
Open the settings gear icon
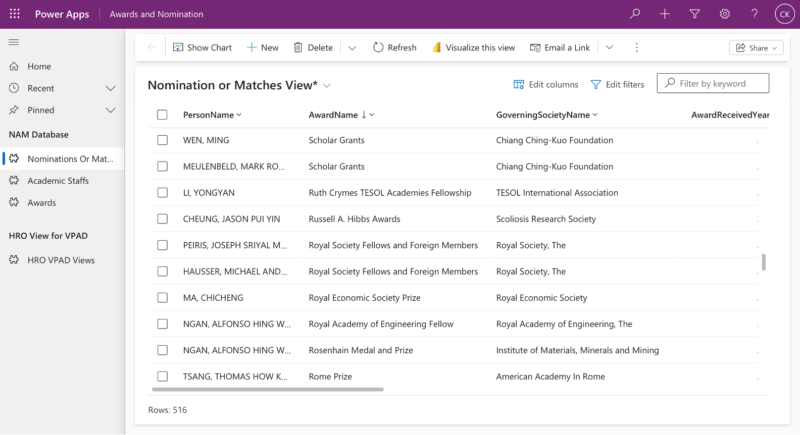[x=724, y=14]
